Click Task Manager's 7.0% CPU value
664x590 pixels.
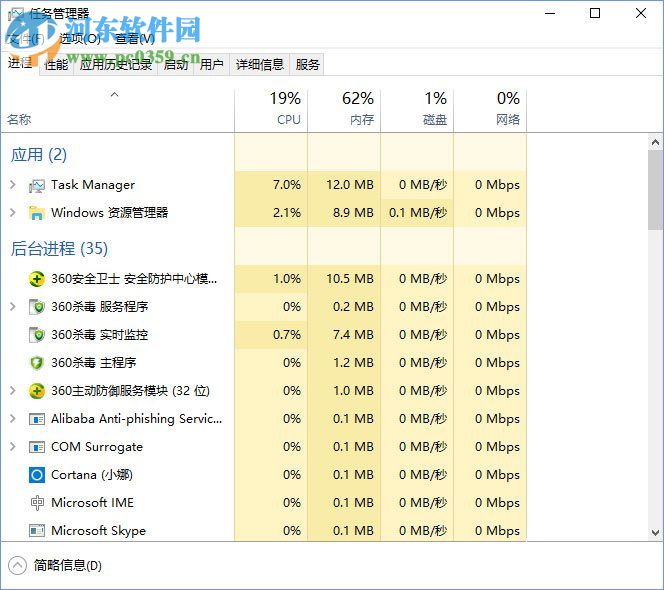coord(287,185)
